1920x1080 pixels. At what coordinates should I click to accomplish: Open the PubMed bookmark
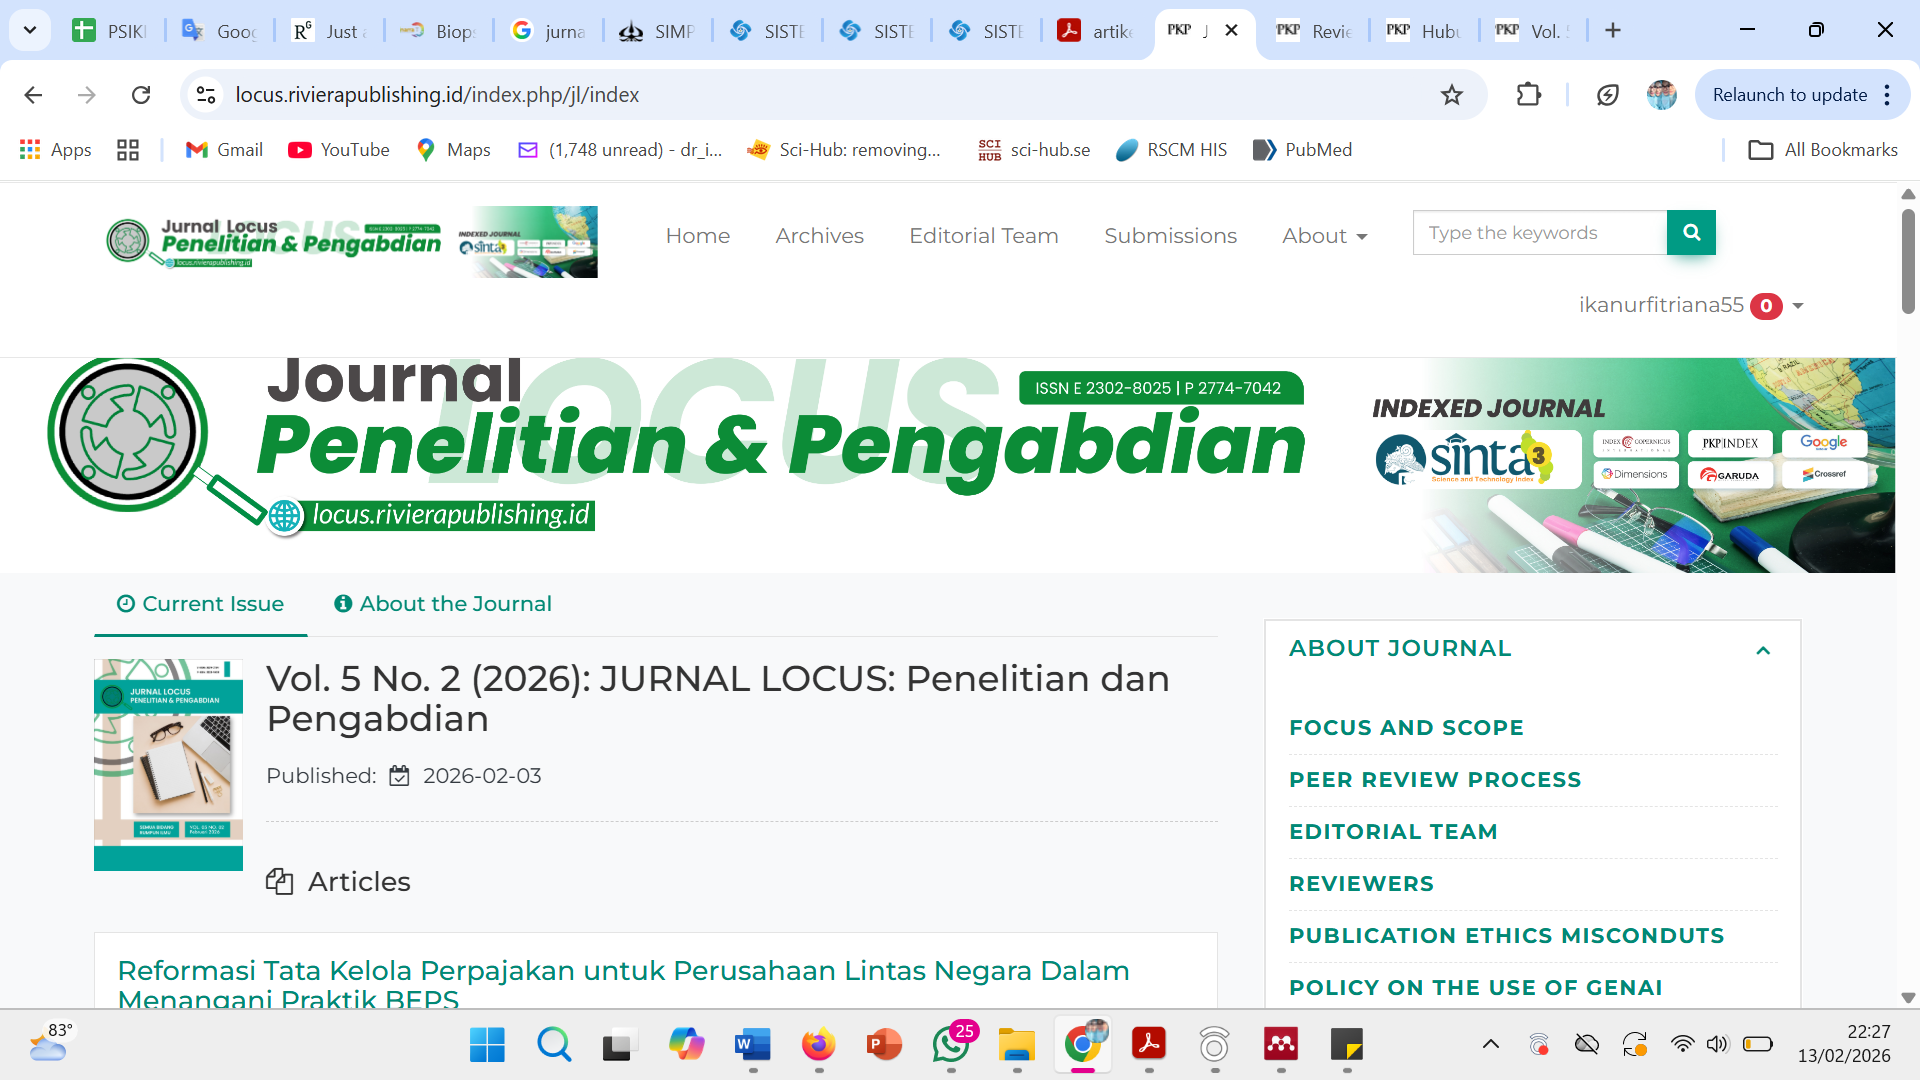(x=1303, y=150)
